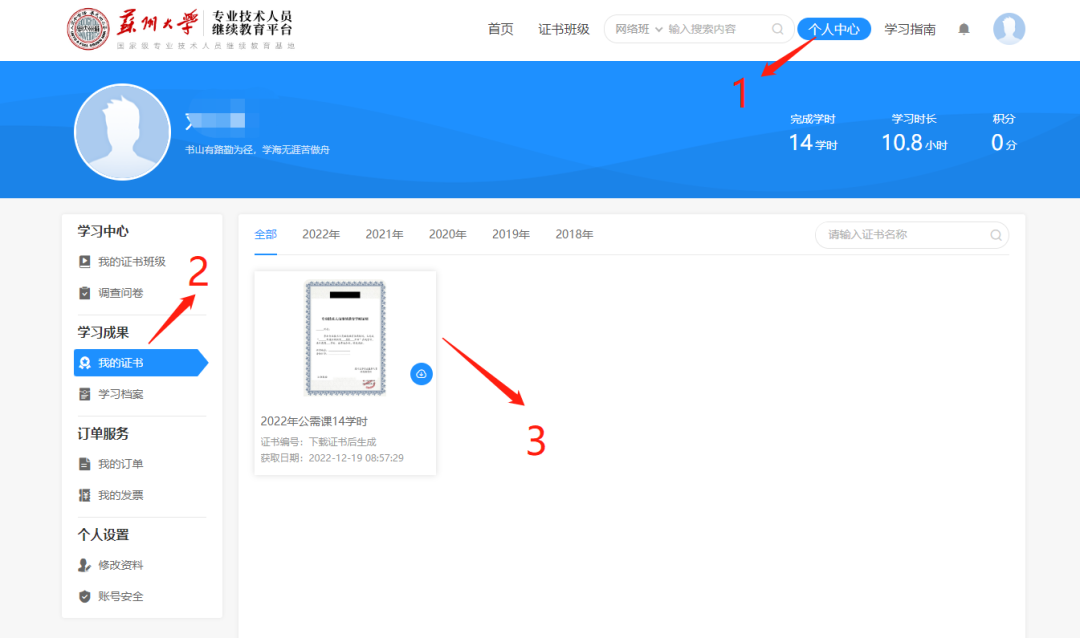This screenshot has width=1080, height=638.
Task: Open the 学习指南 menu item
Action: click(x=910, y=29)
